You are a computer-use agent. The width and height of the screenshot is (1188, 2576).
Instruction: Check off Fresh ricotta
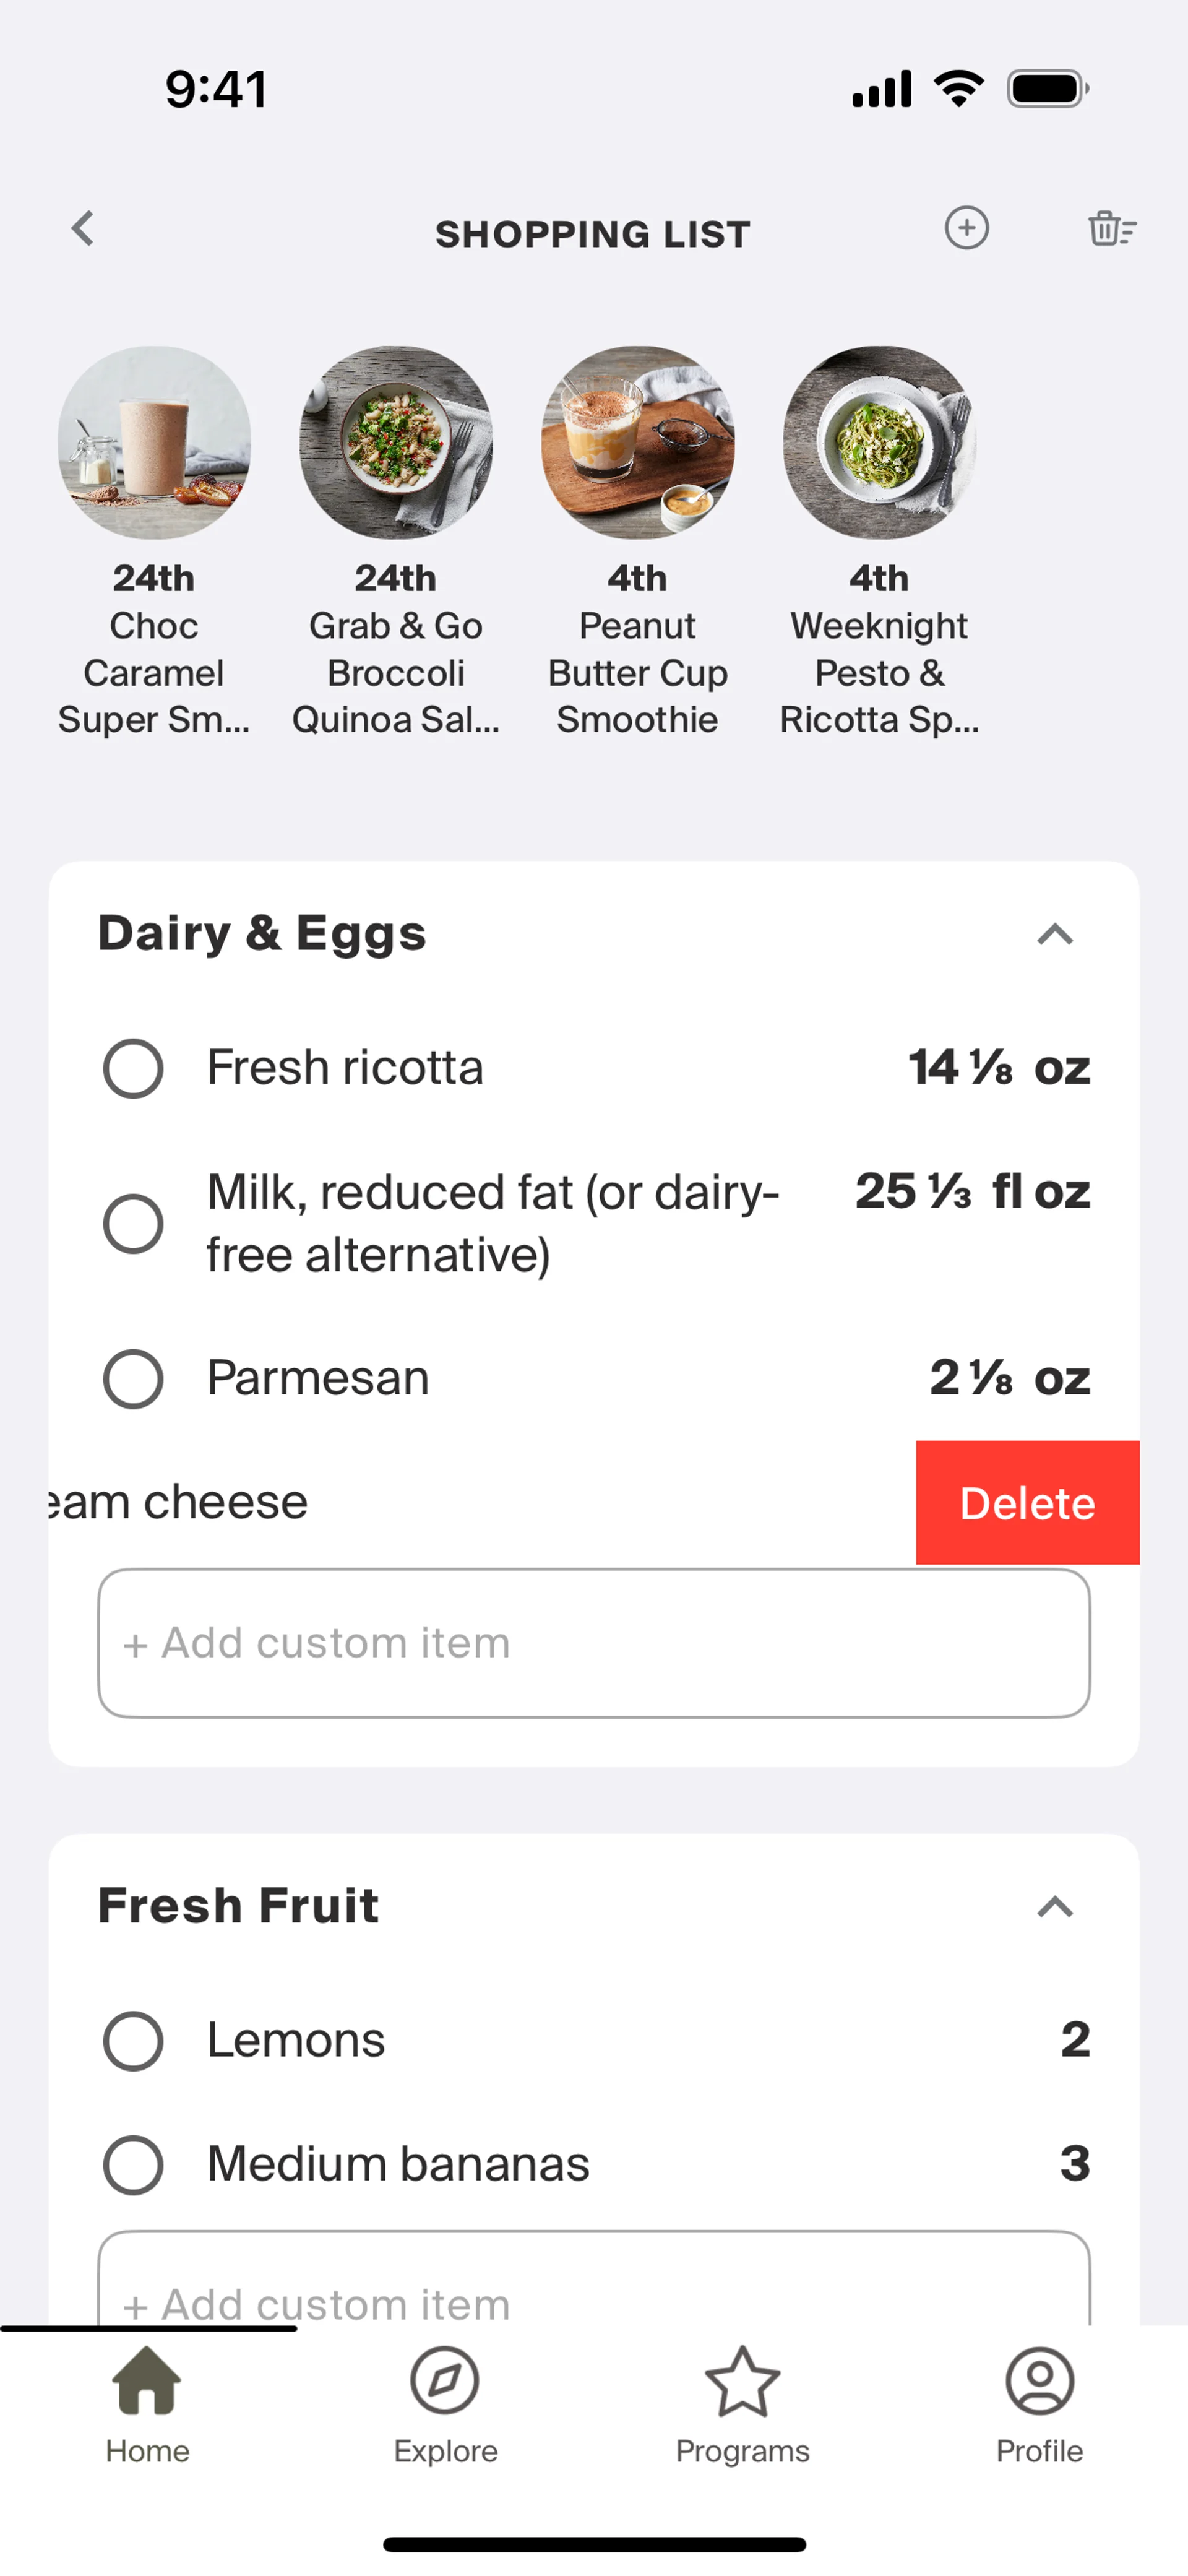click(x=133, y=1068)
